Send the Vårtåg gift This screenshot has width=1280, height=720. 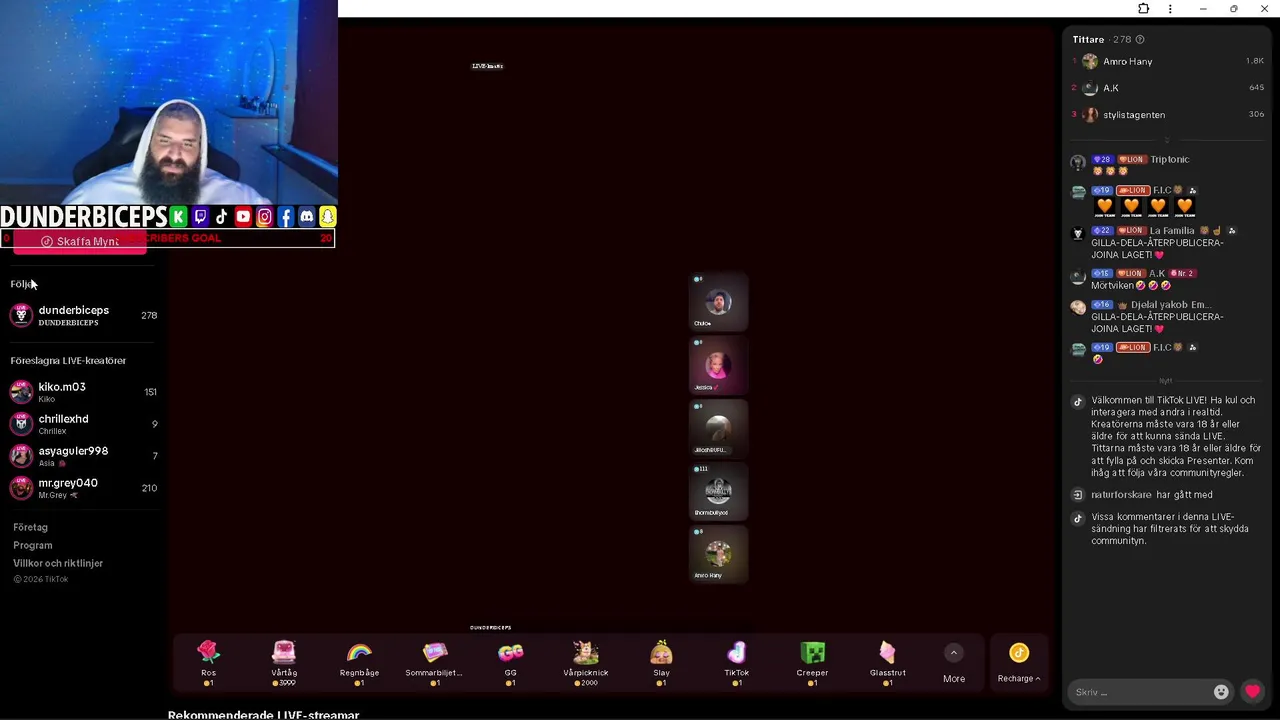pos(284,662)
